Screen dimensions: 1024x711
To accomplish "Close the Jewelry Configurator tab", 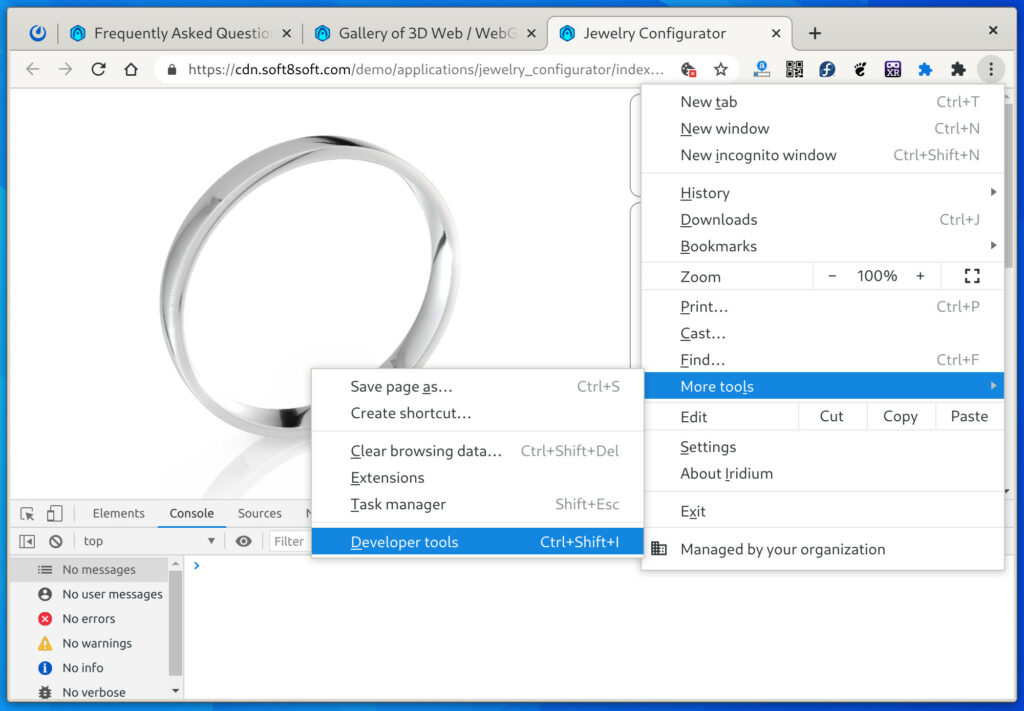I will point(776,33).
